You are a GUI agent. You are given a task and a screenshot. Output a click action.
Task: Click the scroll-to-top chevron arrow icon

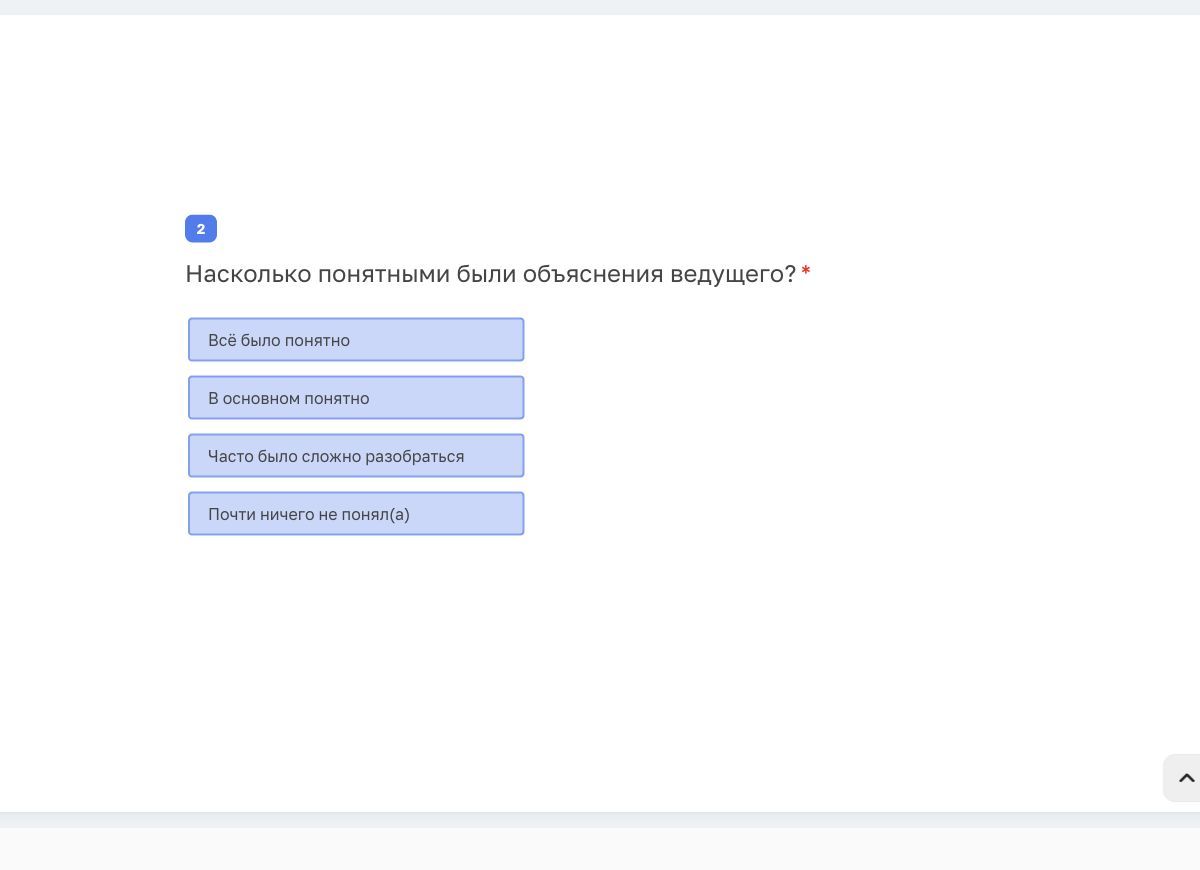click(1186, 778)
